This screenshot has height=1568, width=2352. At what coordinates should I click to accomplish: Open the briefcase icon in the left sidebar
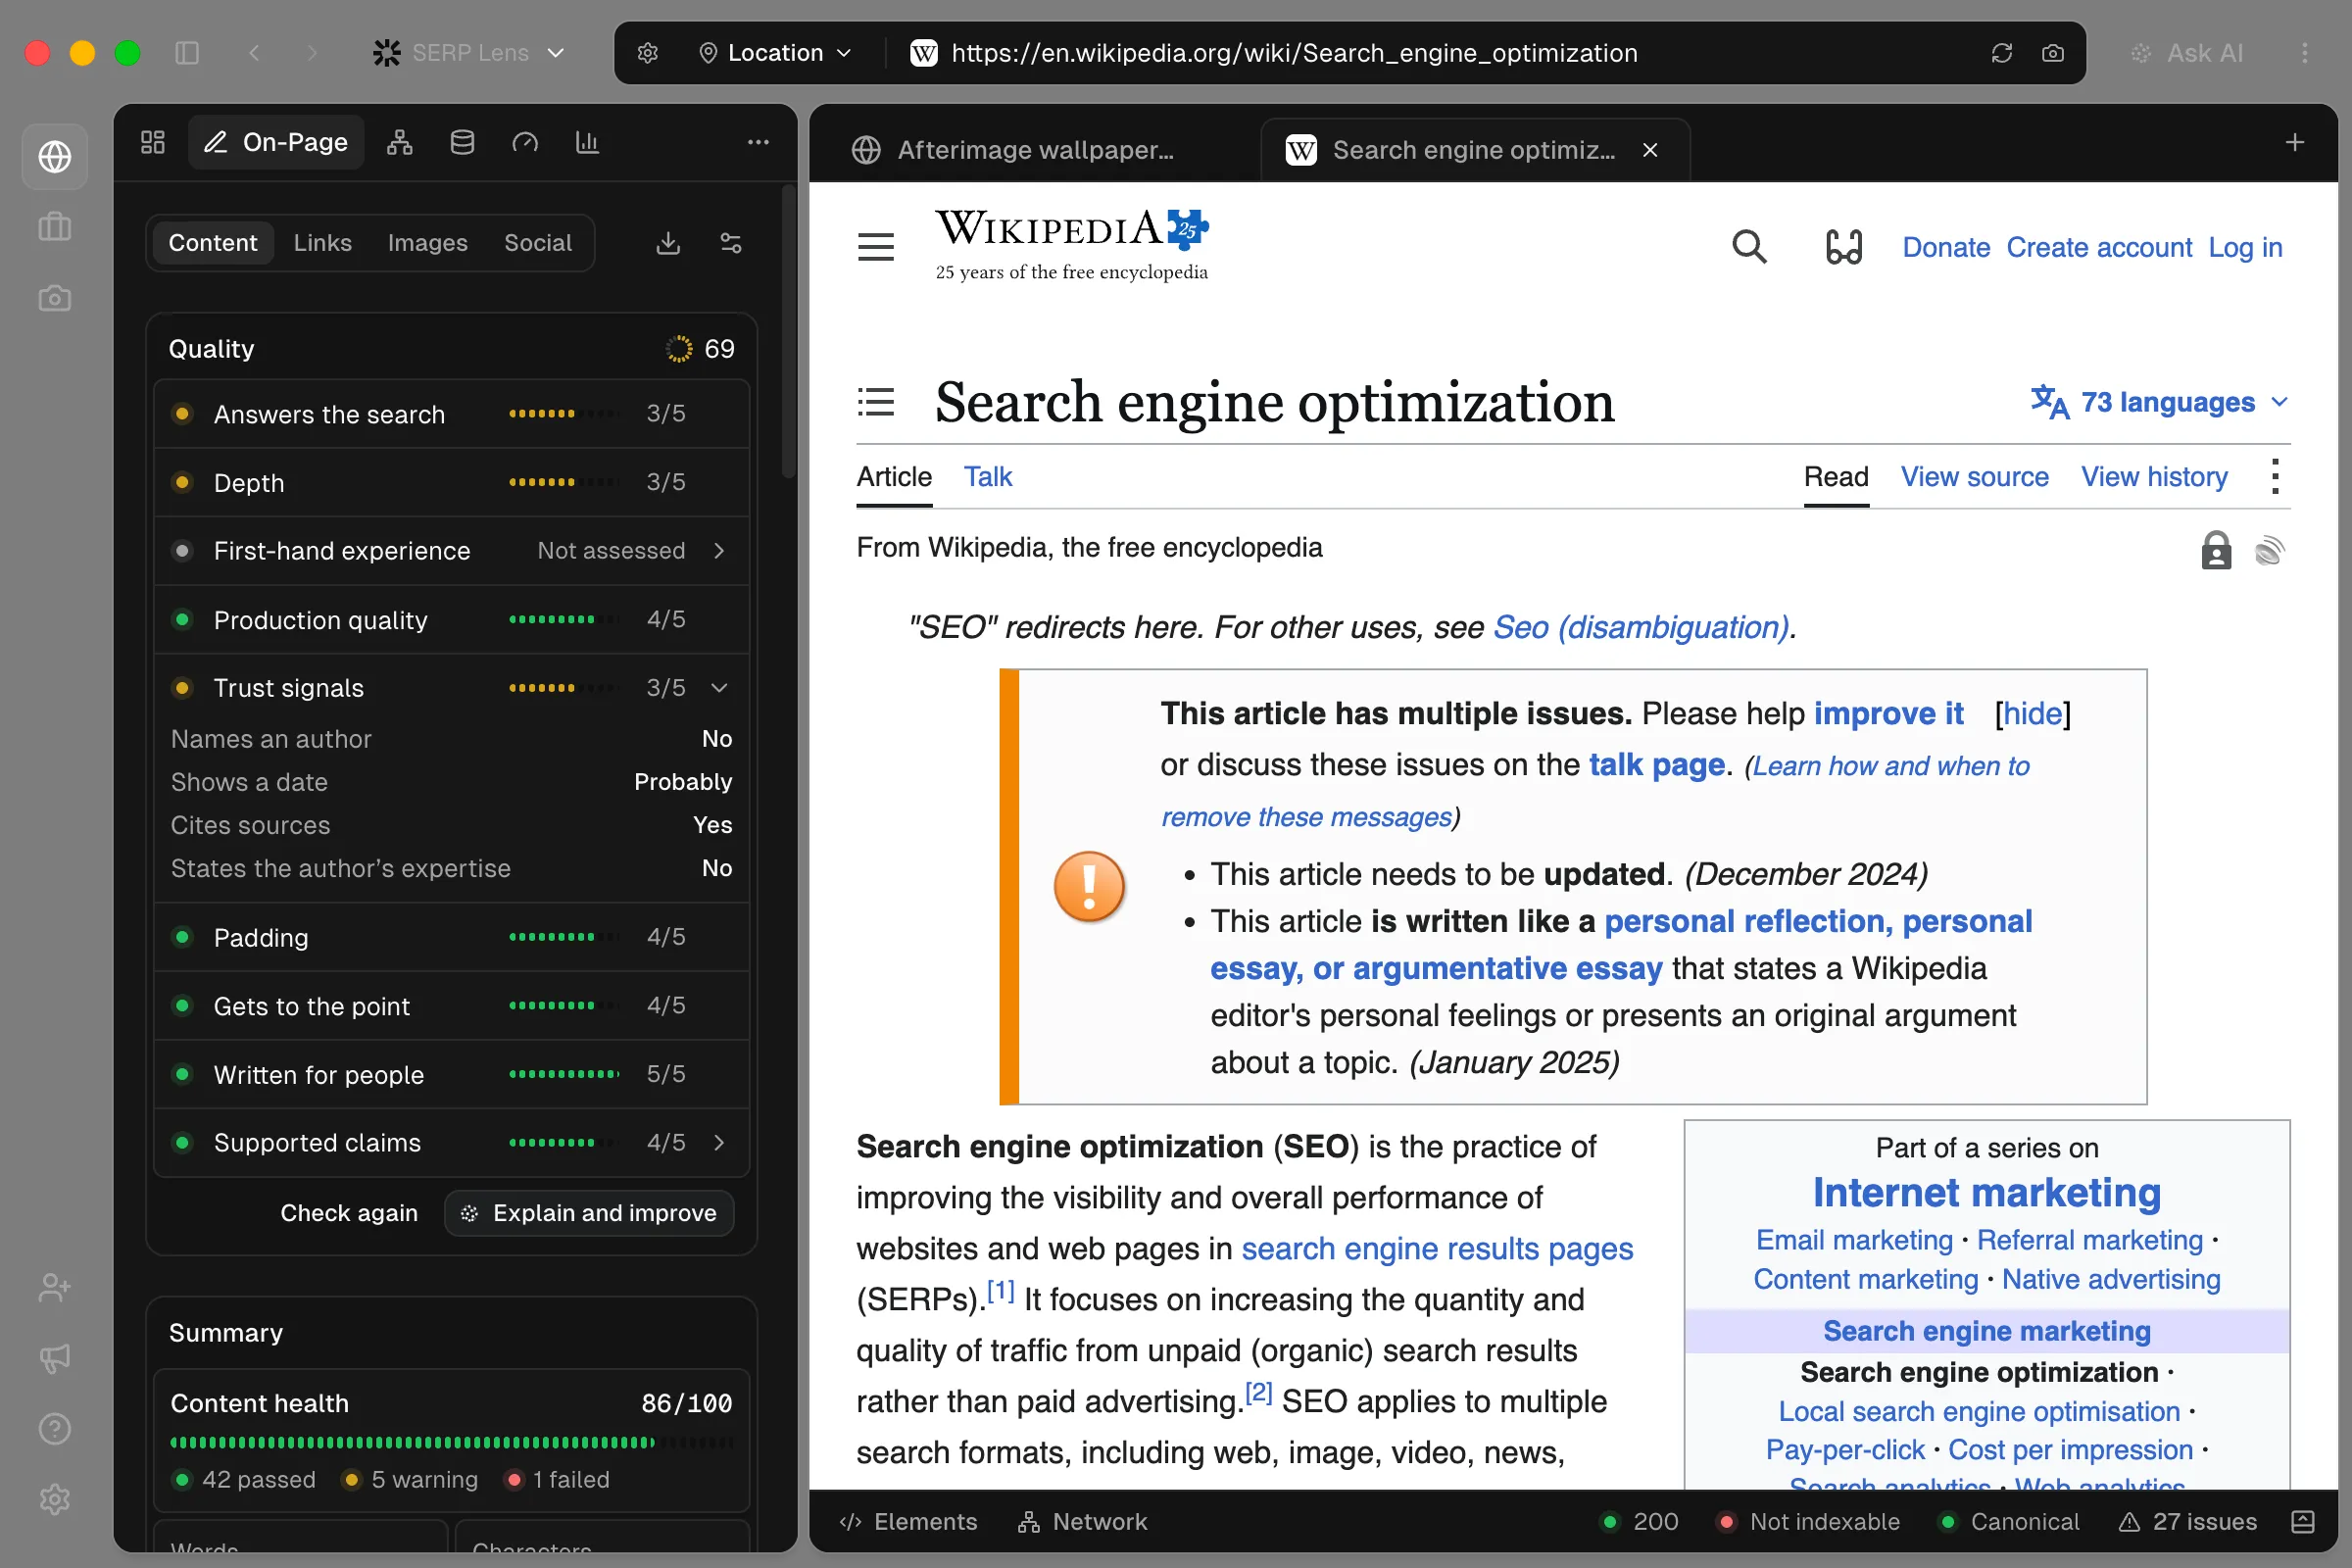[55, 227]
